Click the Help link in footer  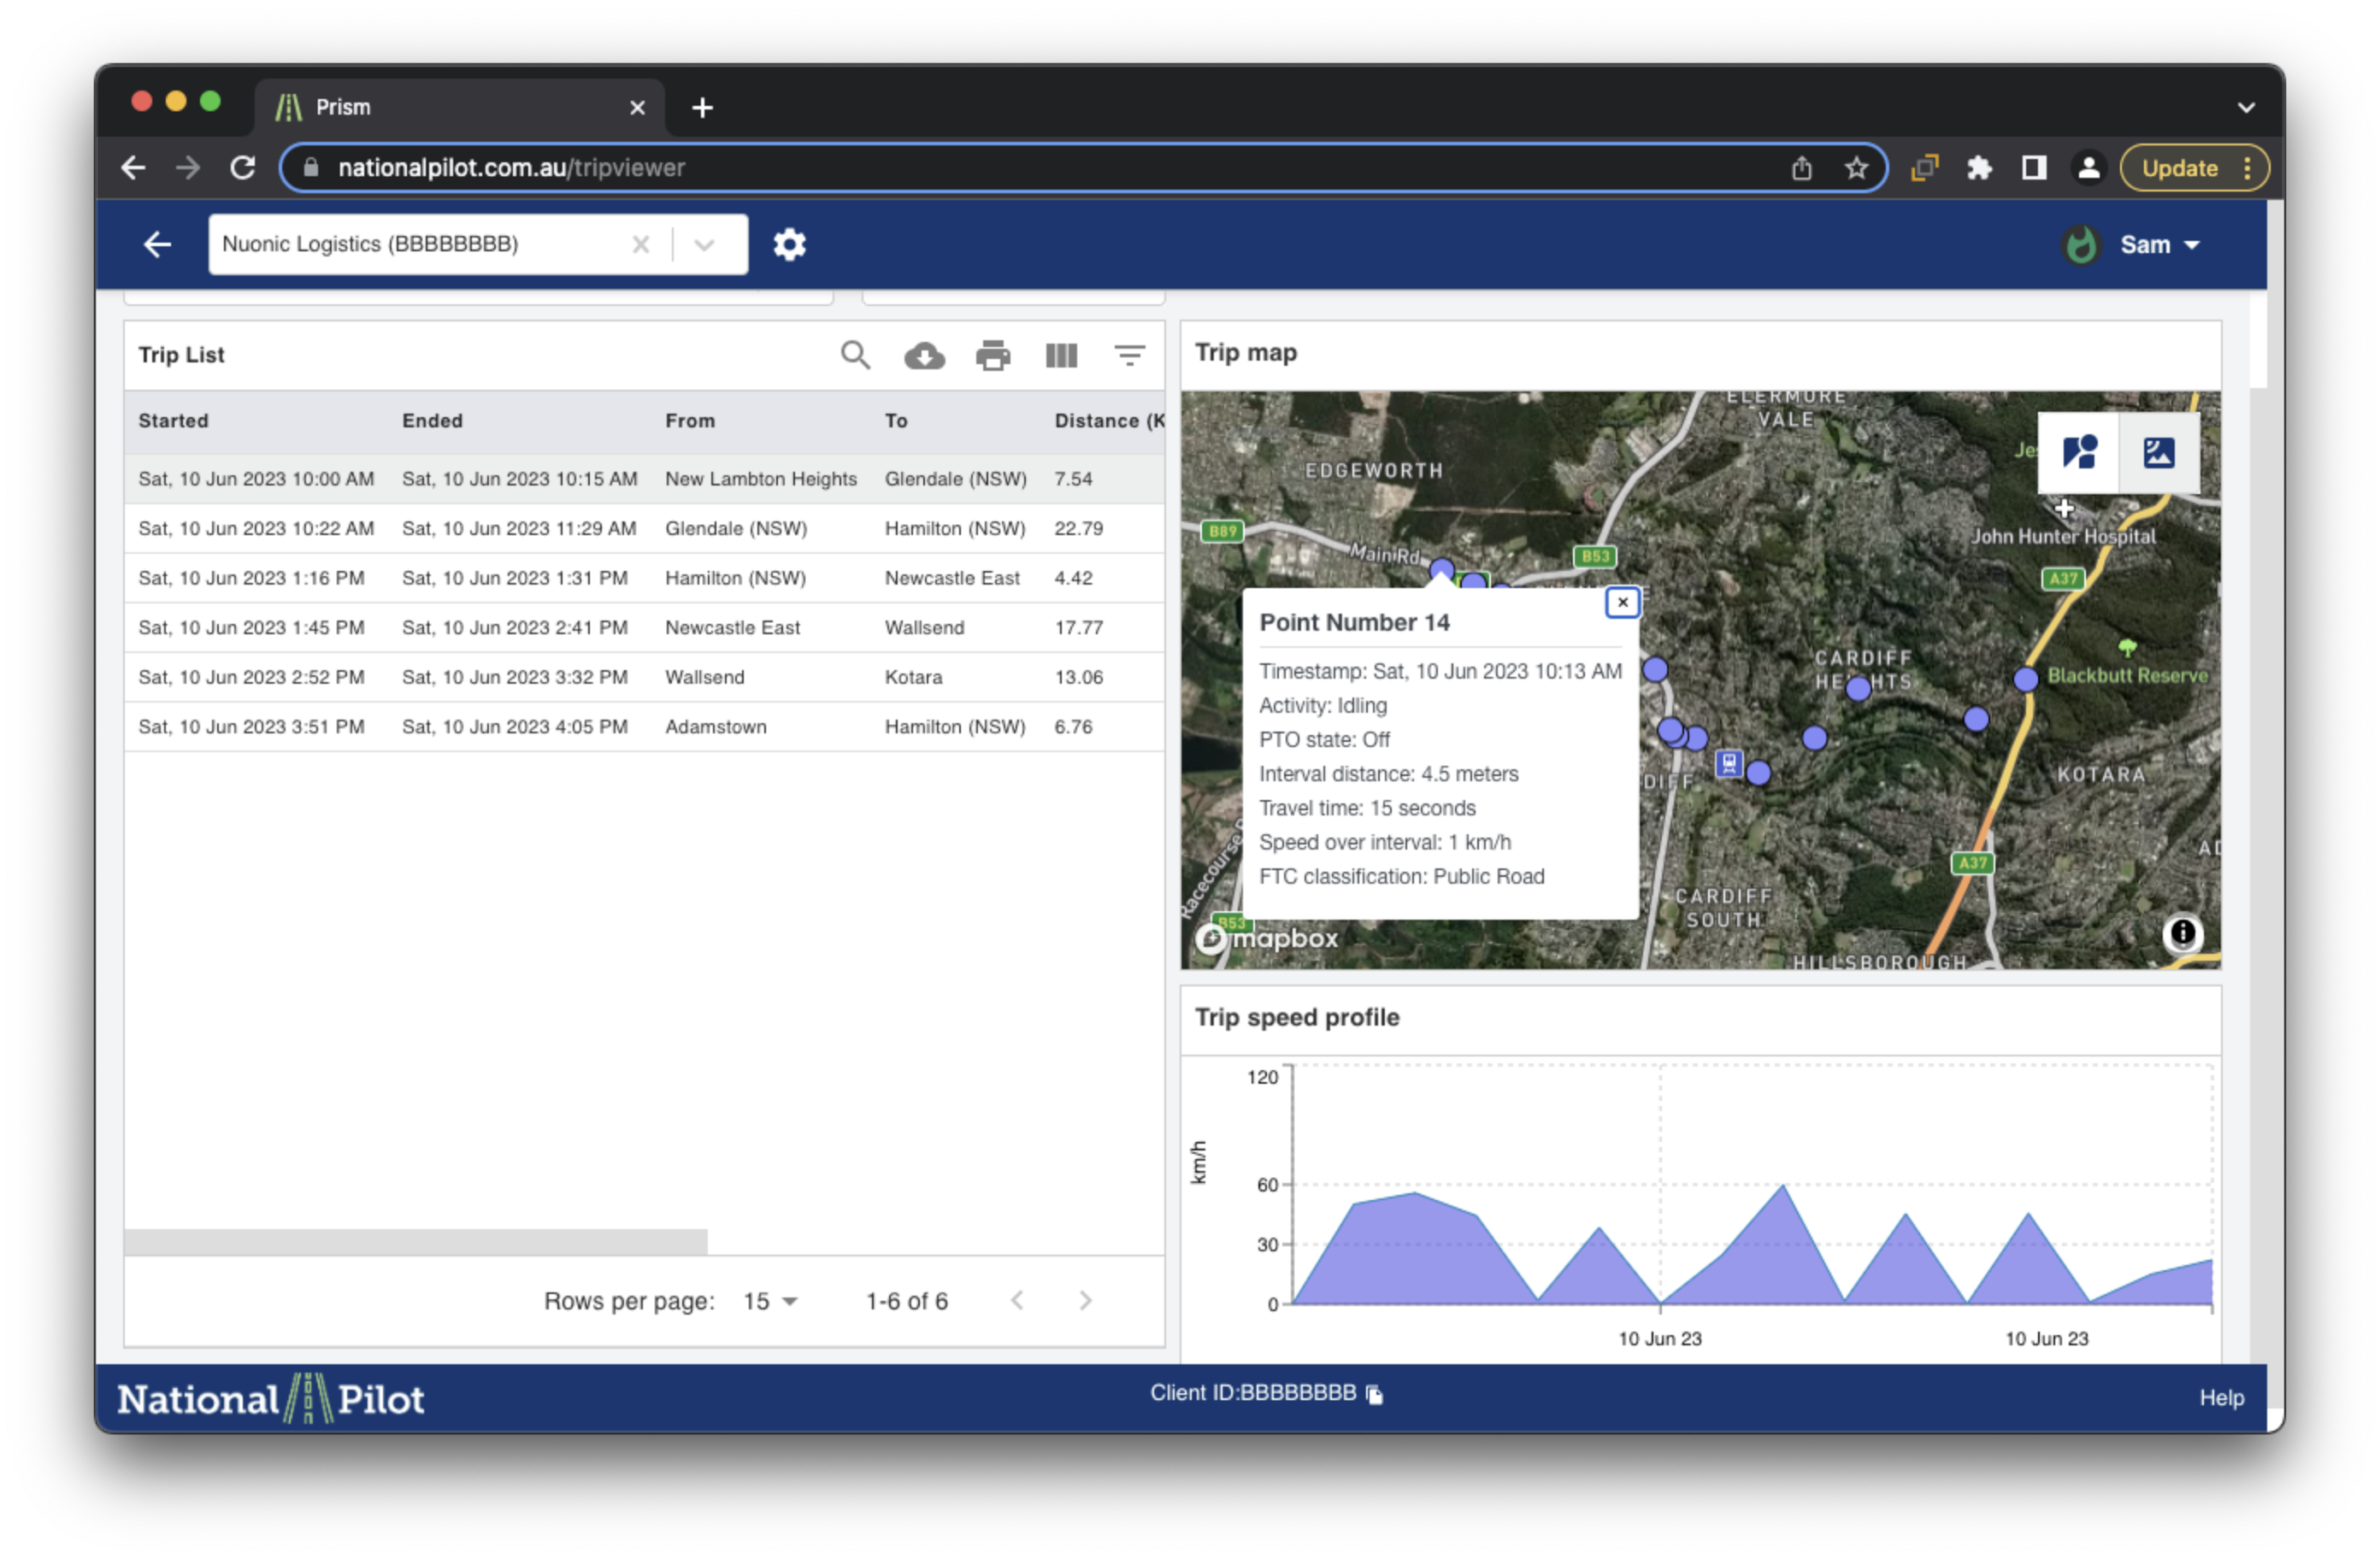pyautogui.click(x=2221, y=1397)
